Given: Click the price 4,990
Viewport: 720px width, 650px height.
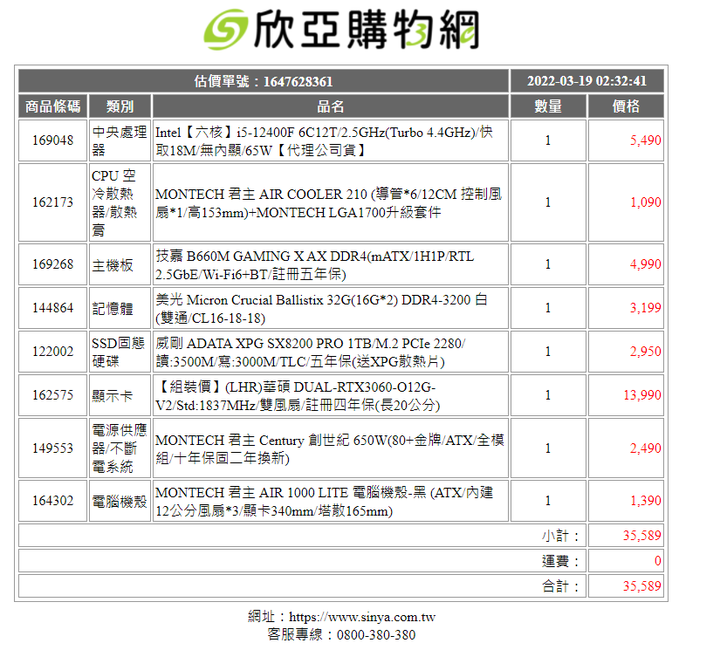Looking at the screenshot, I should click(x=645, y=264).
